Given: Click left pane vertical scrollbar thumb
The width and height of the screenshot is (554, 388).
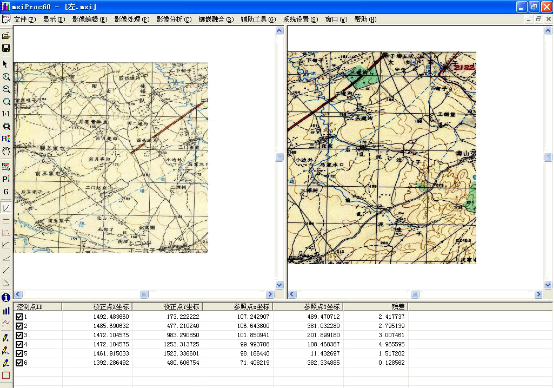Looking at the screenshot, I should point(279,157).
